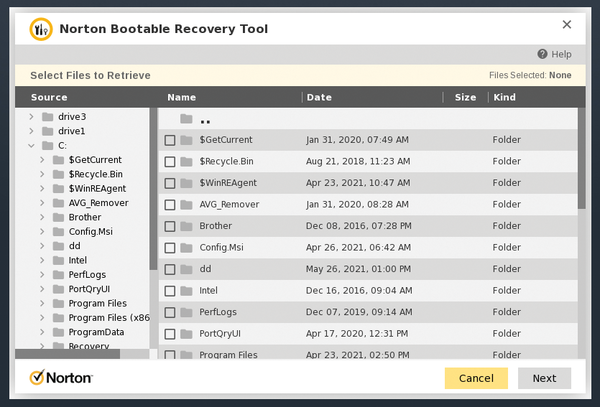Click the Source tree horizontal scrollbar thumb

coord(67,354)
